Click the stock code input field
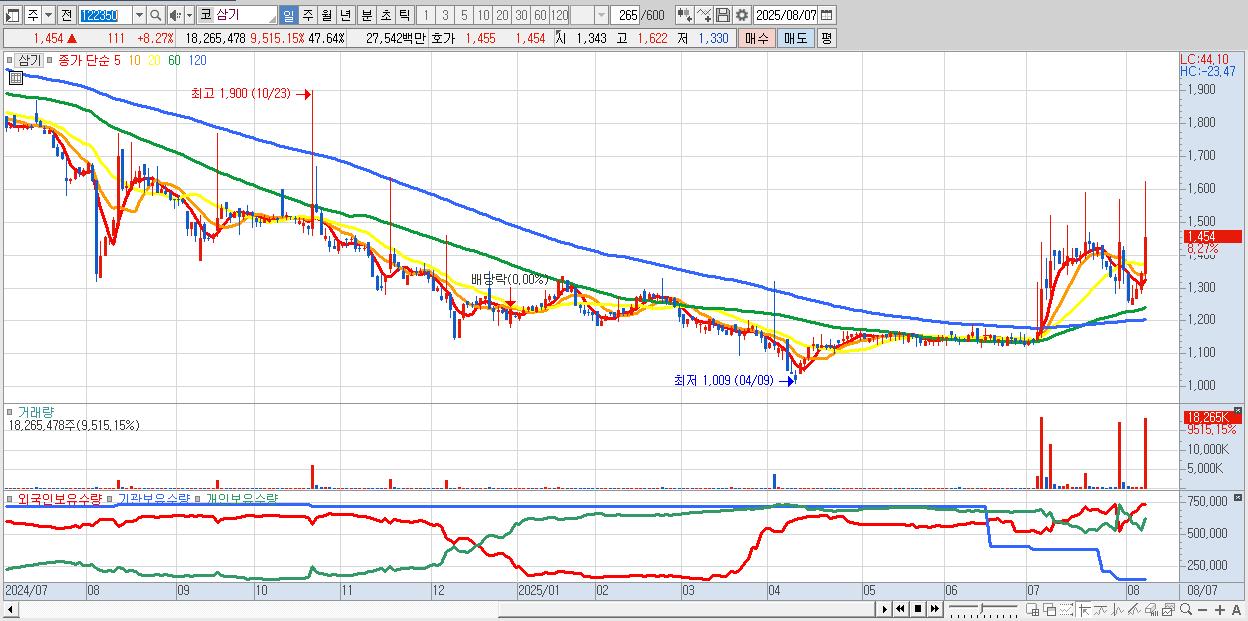This screenshot has height=621, width=1248. tap(105, 15)
